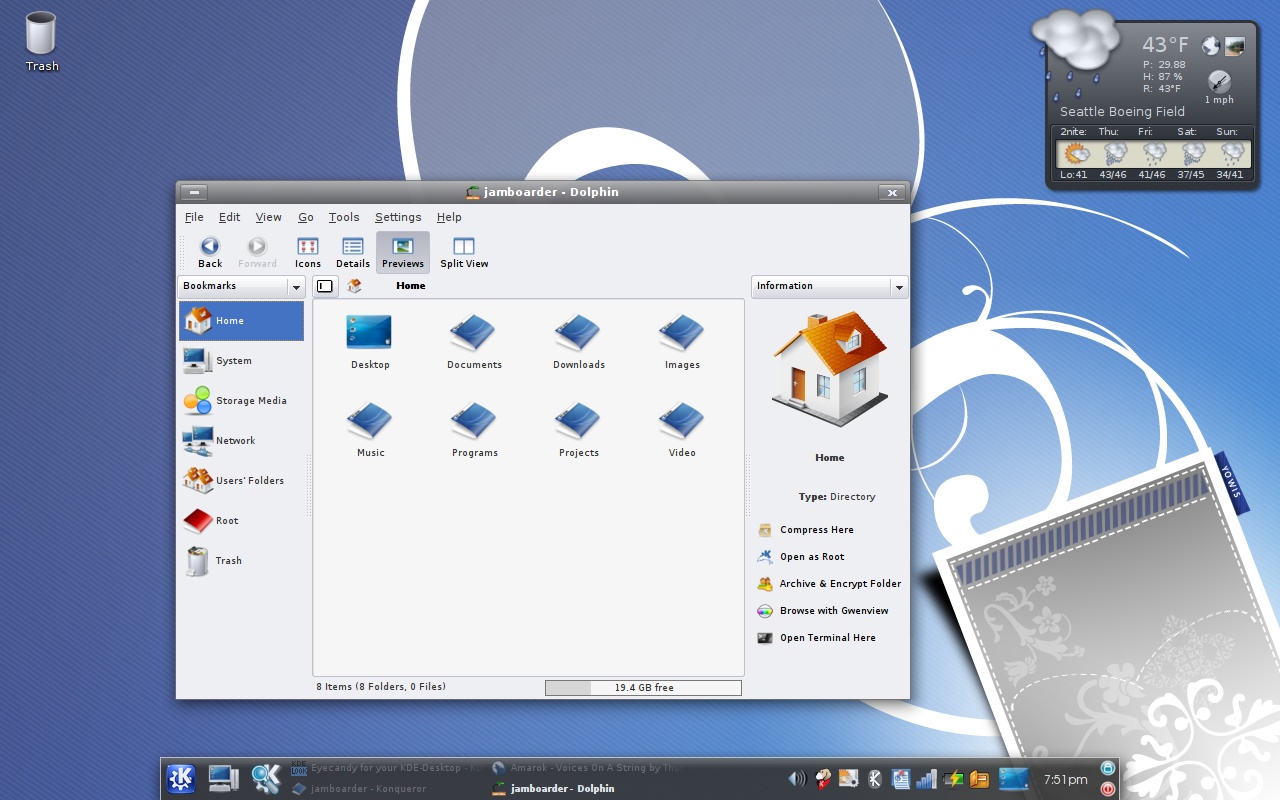Viewport: 1280px width, 800px height.
Task: Open the Go menu
Action: pos(306,217)
